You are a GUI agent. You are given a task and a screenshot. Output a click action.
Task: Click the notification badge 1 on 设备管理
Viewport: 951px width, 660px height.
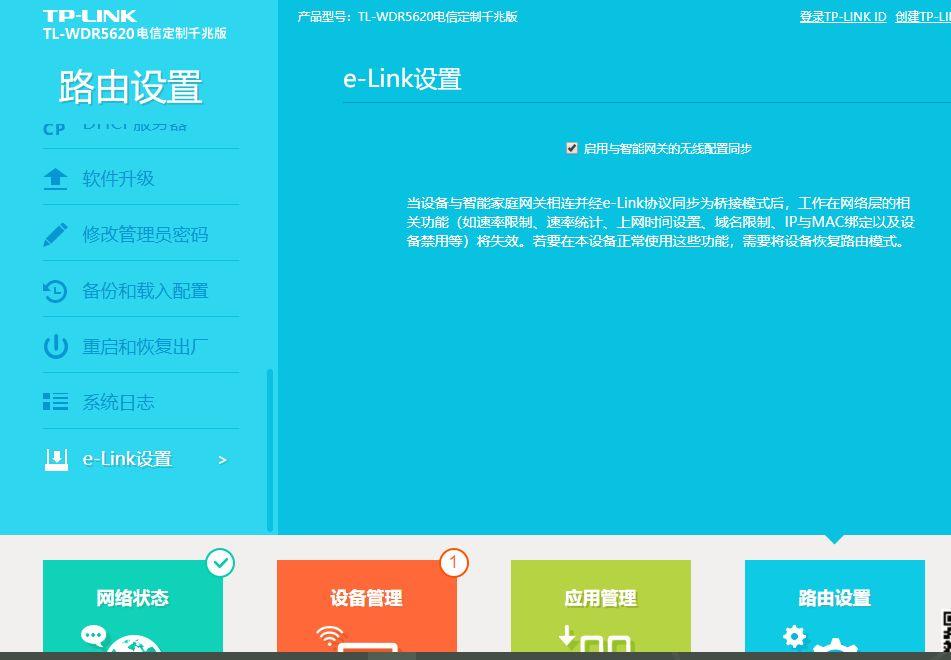(x=454, y=562)
